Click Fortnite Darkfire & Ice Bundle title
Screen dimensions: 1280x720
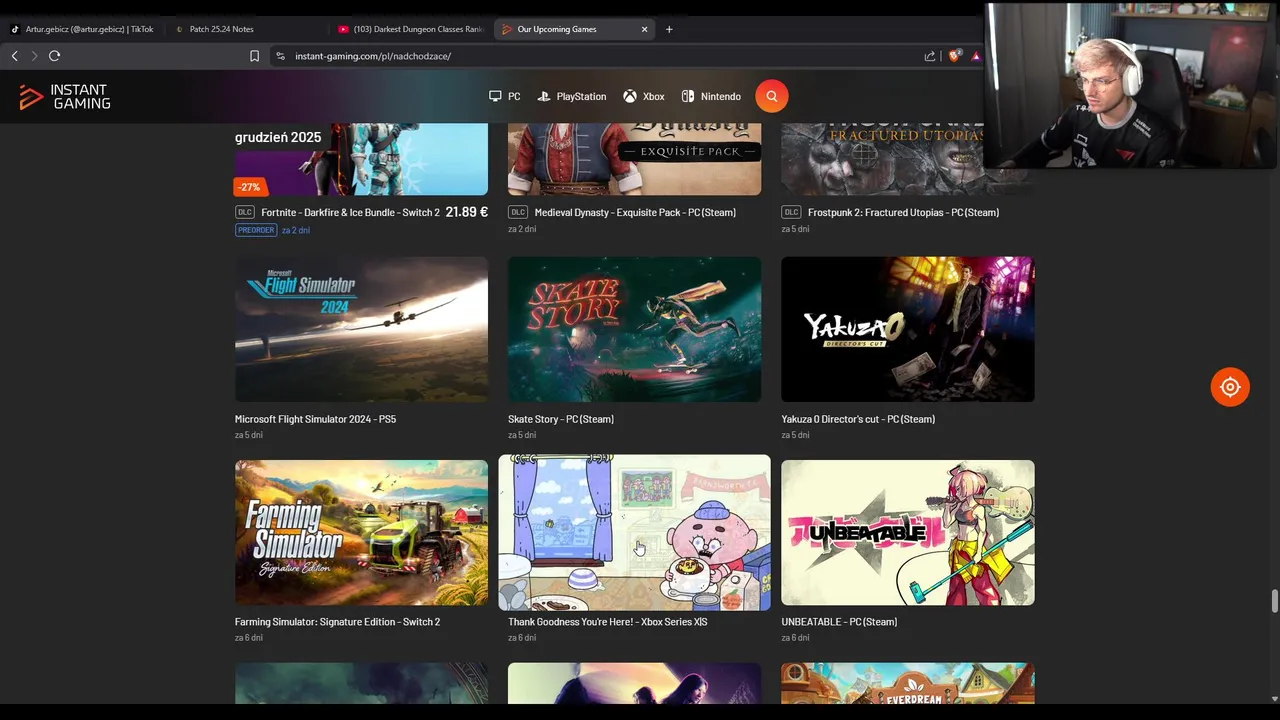[x=350, y=212]
